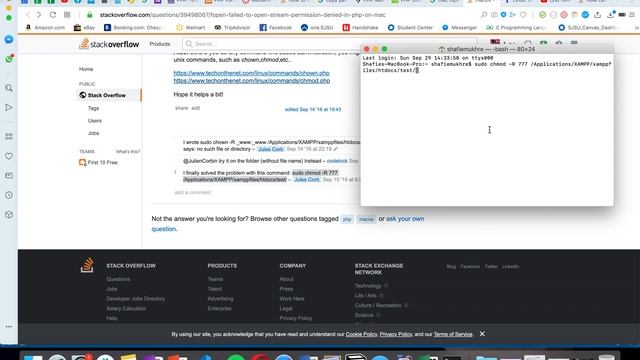Click the Stack Overflow logo in header
Screen dimensions: 640x360
(109, 44)
